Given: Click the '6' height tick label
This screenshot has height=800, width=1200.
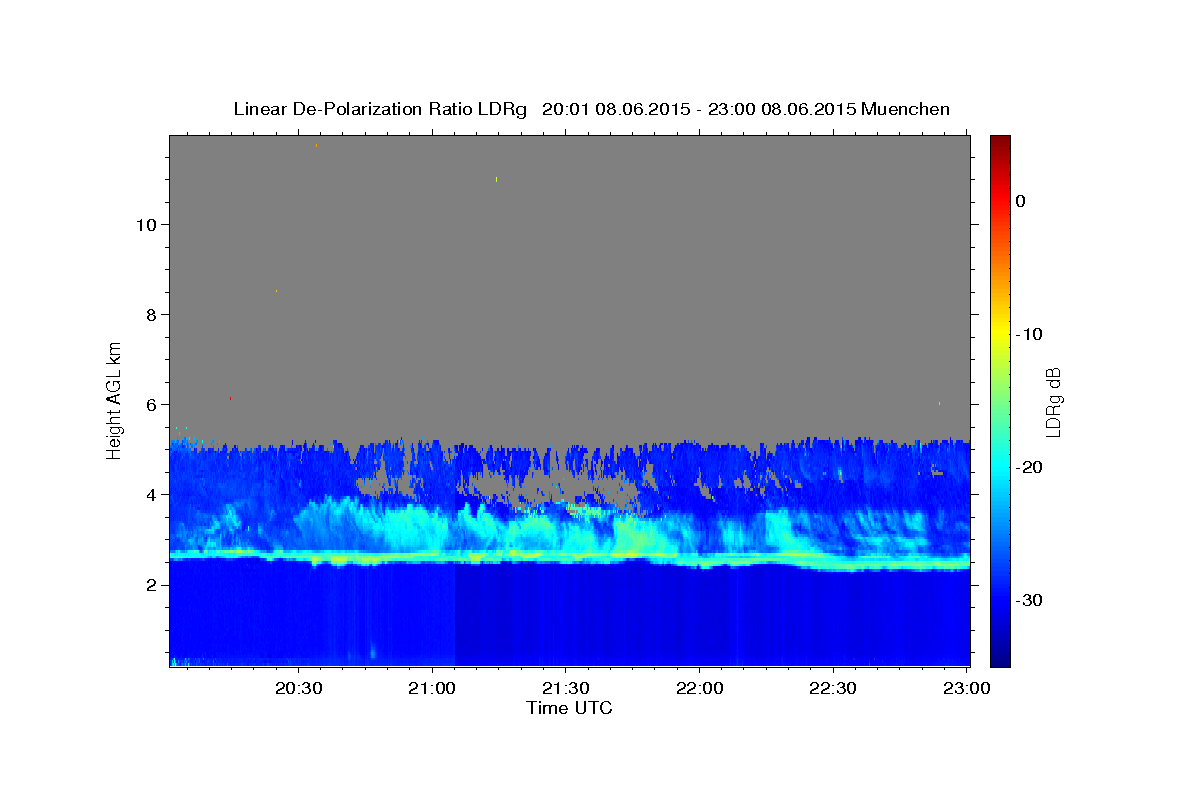Looking at the screenshot, I should [x=151, y=404].
